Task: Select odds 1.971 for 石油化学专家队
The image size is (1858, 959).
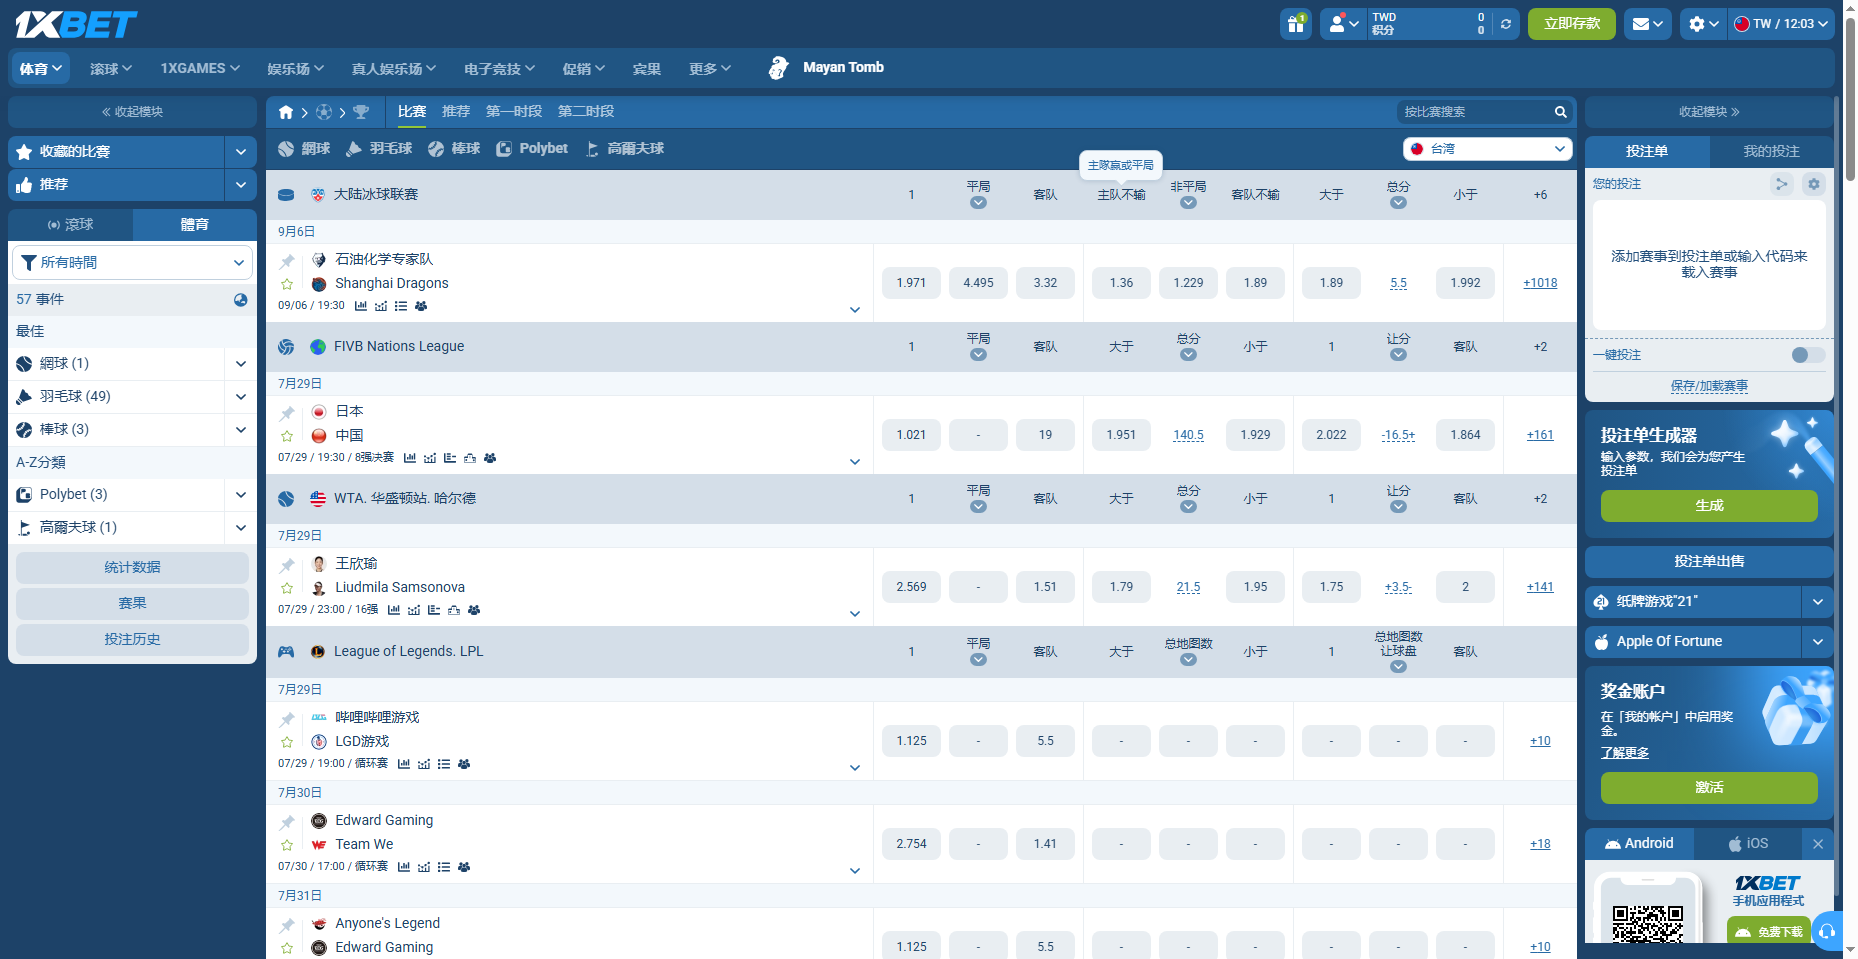Action: point(911,283)
